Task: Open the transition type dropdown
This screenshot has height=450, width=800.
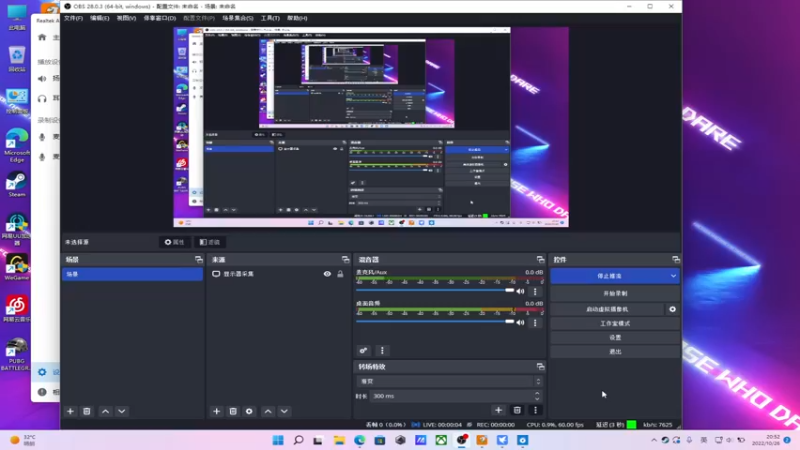Action: [449, 381]
